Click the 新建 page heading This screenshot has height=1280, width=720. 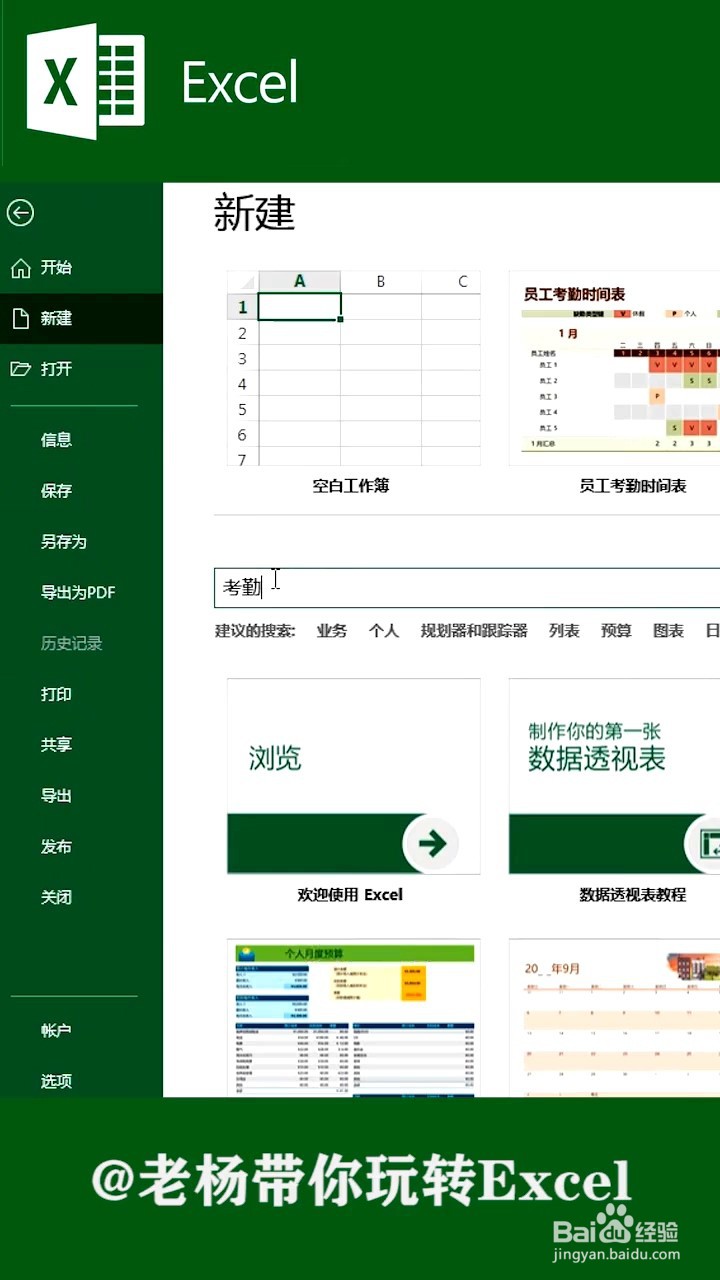255,215
